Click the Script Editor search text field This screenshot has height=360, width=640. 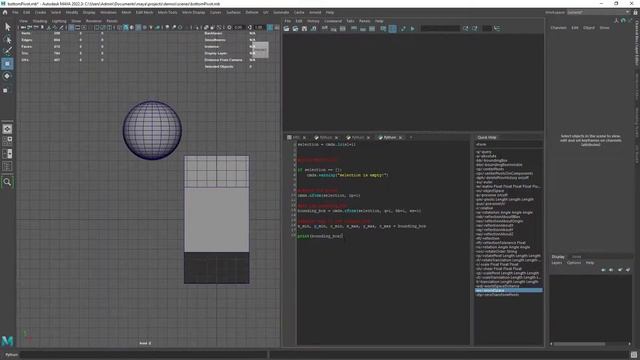tap(440, 29)
